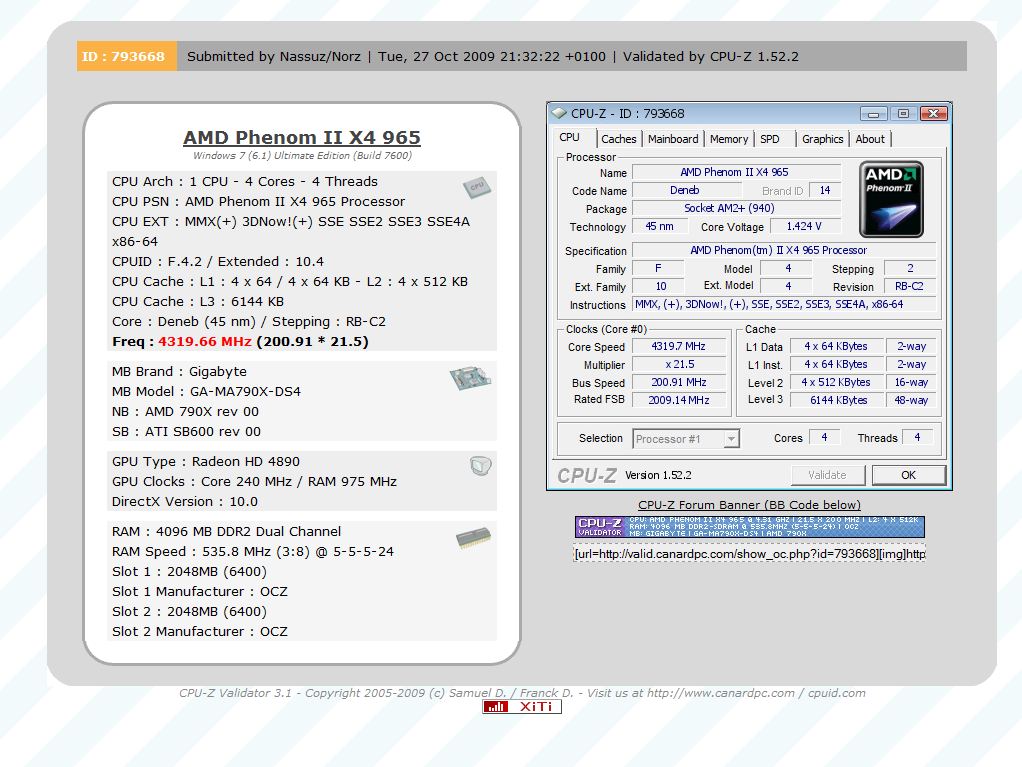Click the motherboard icon beside MB Brand

(x=470, y=378)
